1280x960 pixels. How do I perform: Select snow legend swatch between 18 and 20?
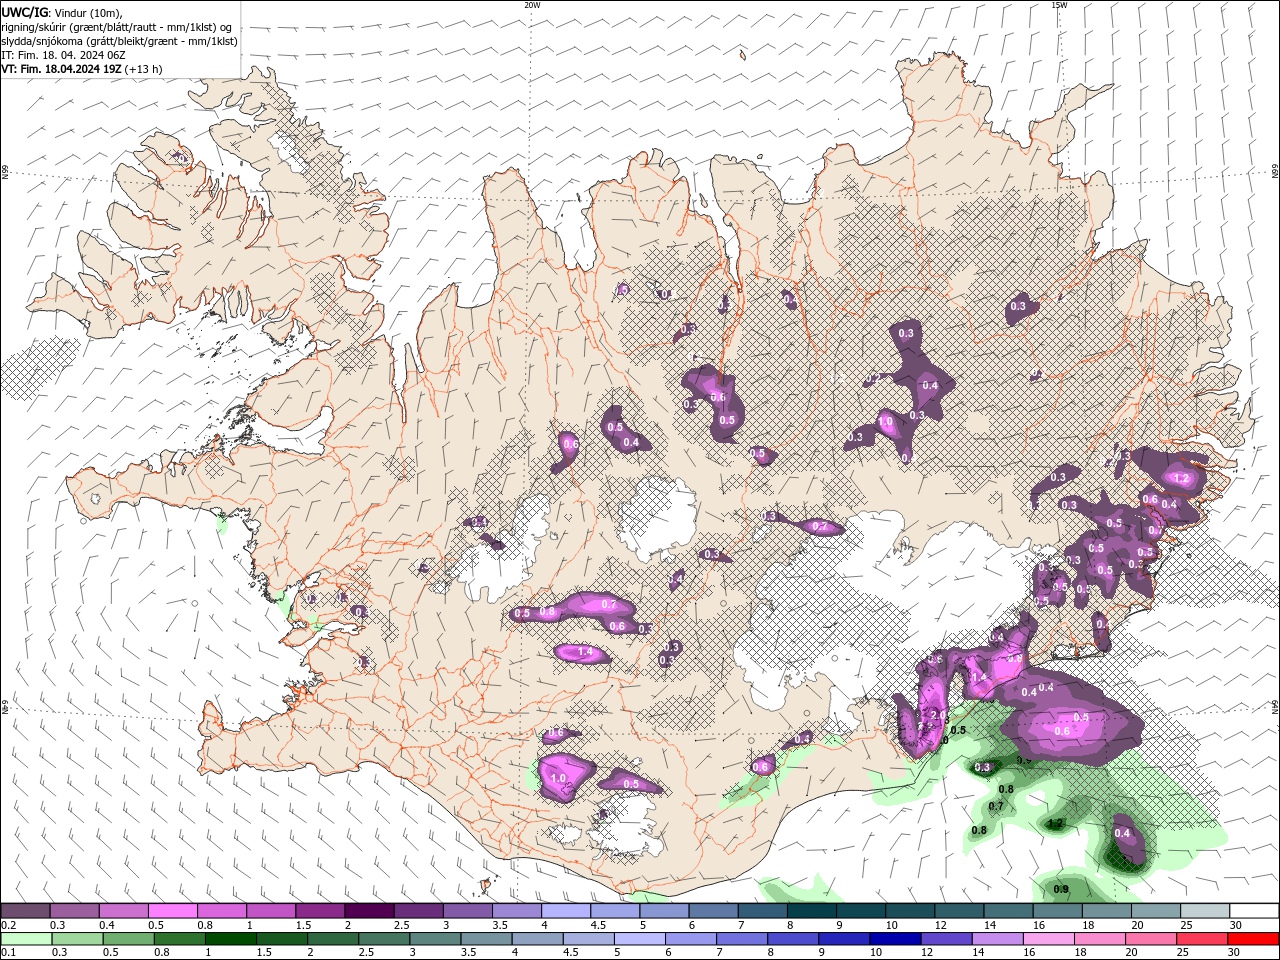click(1106, 911)
